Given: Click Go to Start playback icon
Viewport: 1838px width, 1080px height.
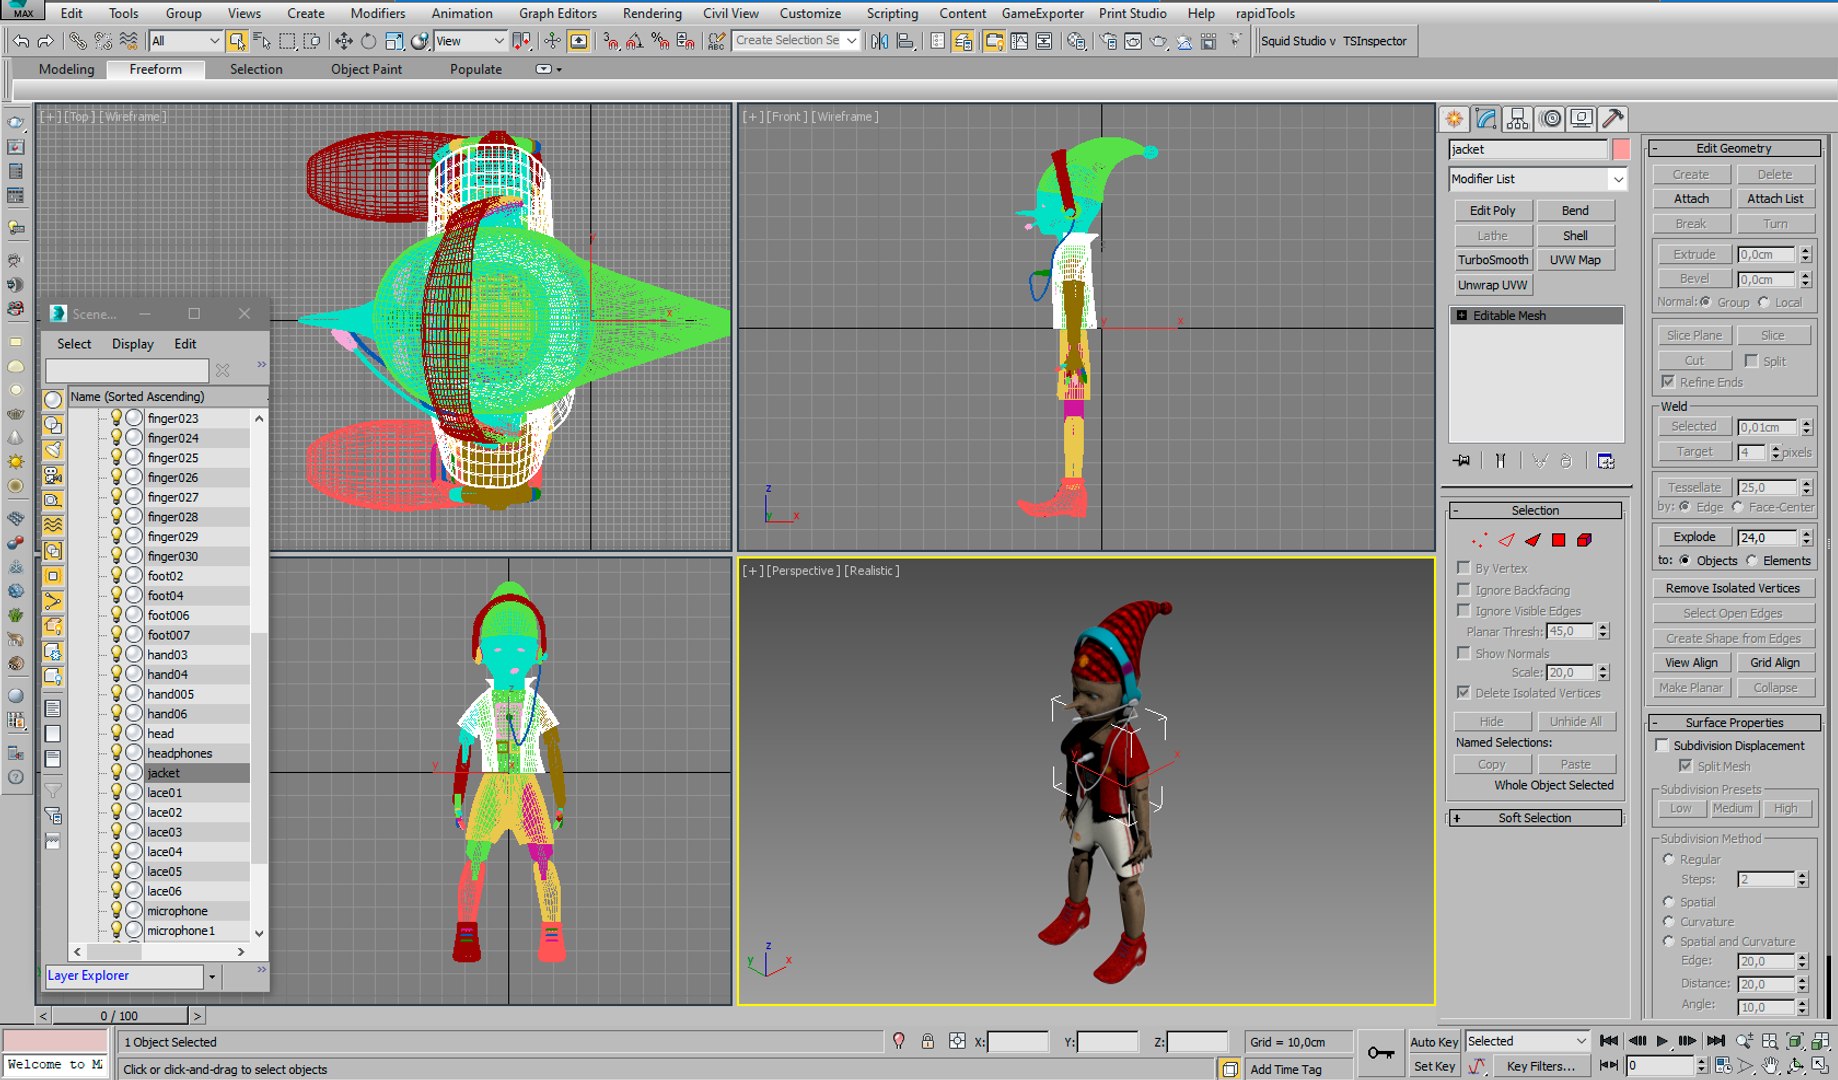Looking at the screenshot, I should coord(1609,1041).
